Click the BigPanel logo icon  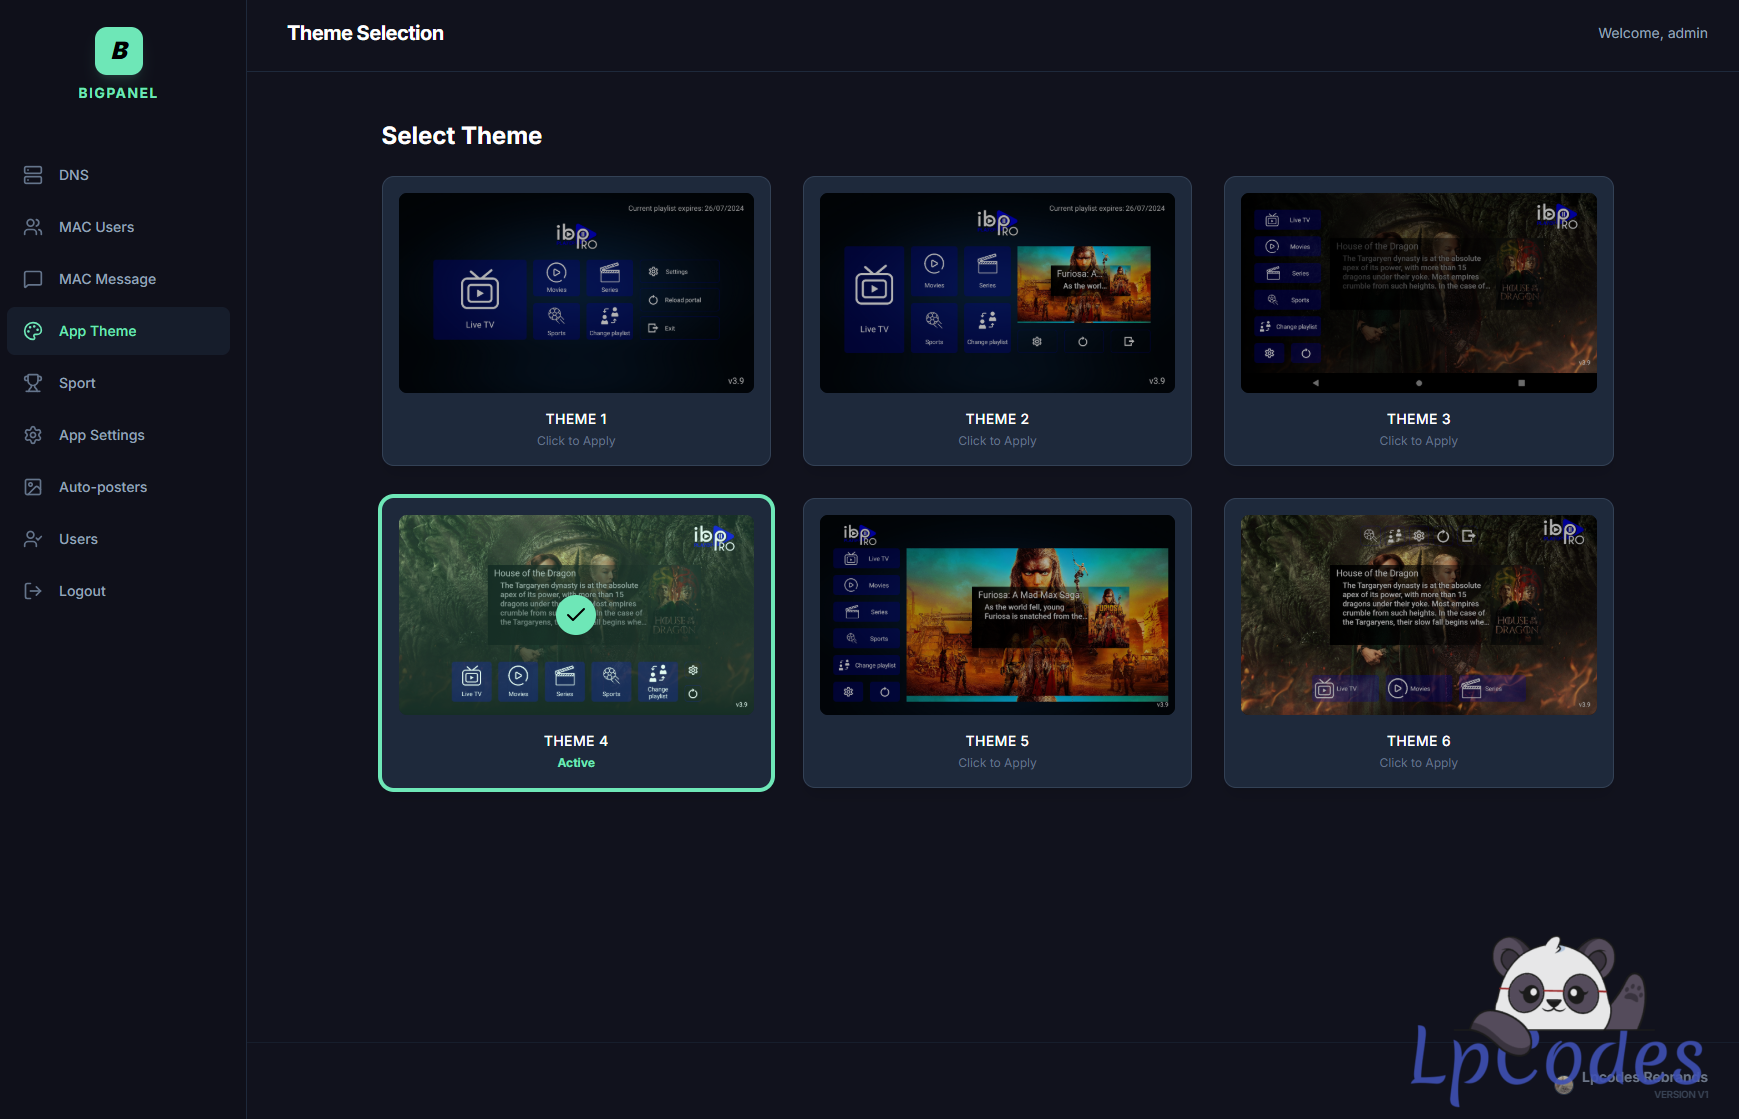pyautogui.click(x=119, y=51)
